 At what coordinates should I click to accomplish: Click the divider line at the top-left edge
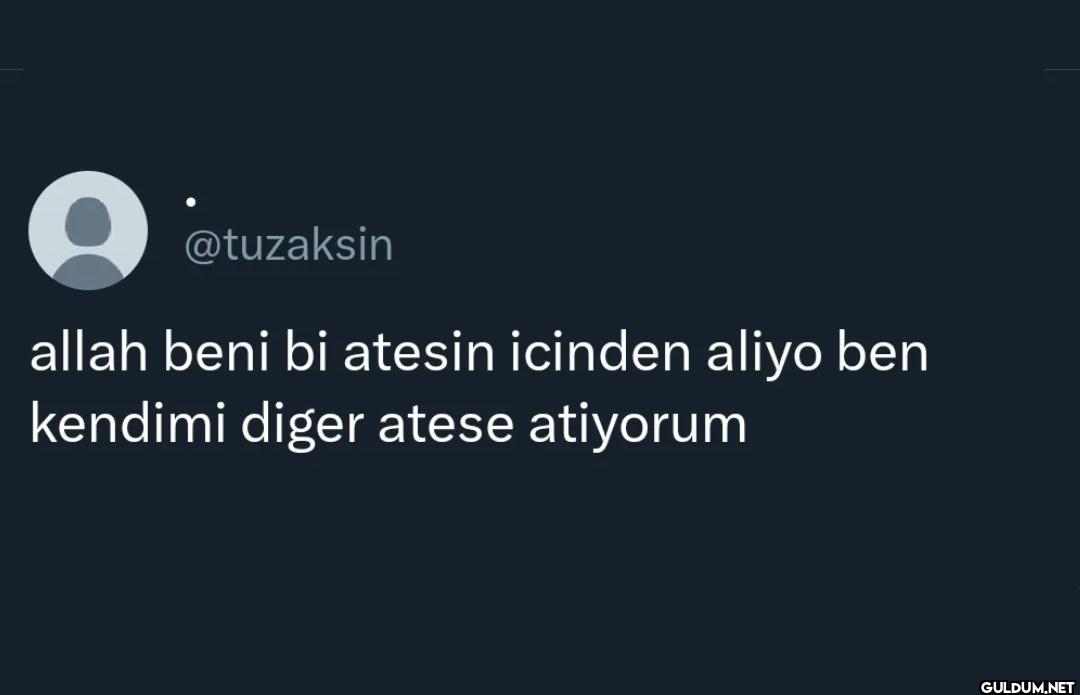(x=12, y=69)
